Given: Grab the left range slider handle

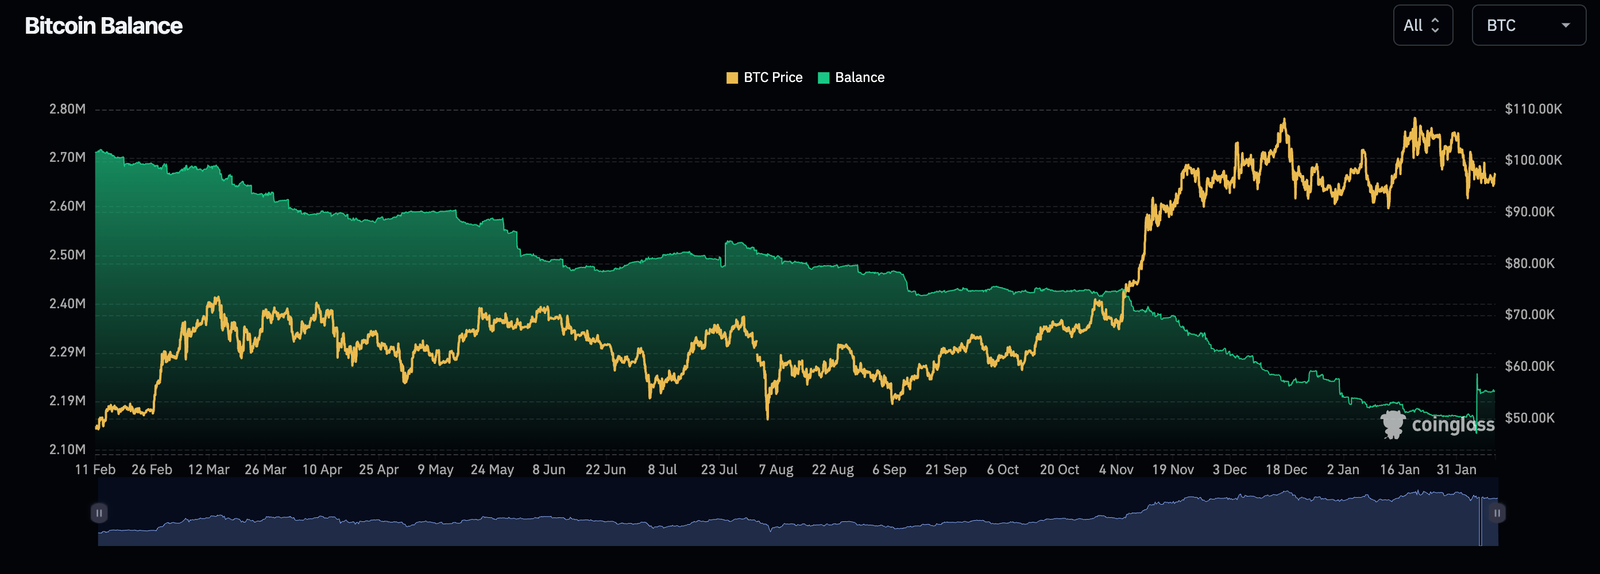Looking at the screenshot, I should 99,513.
